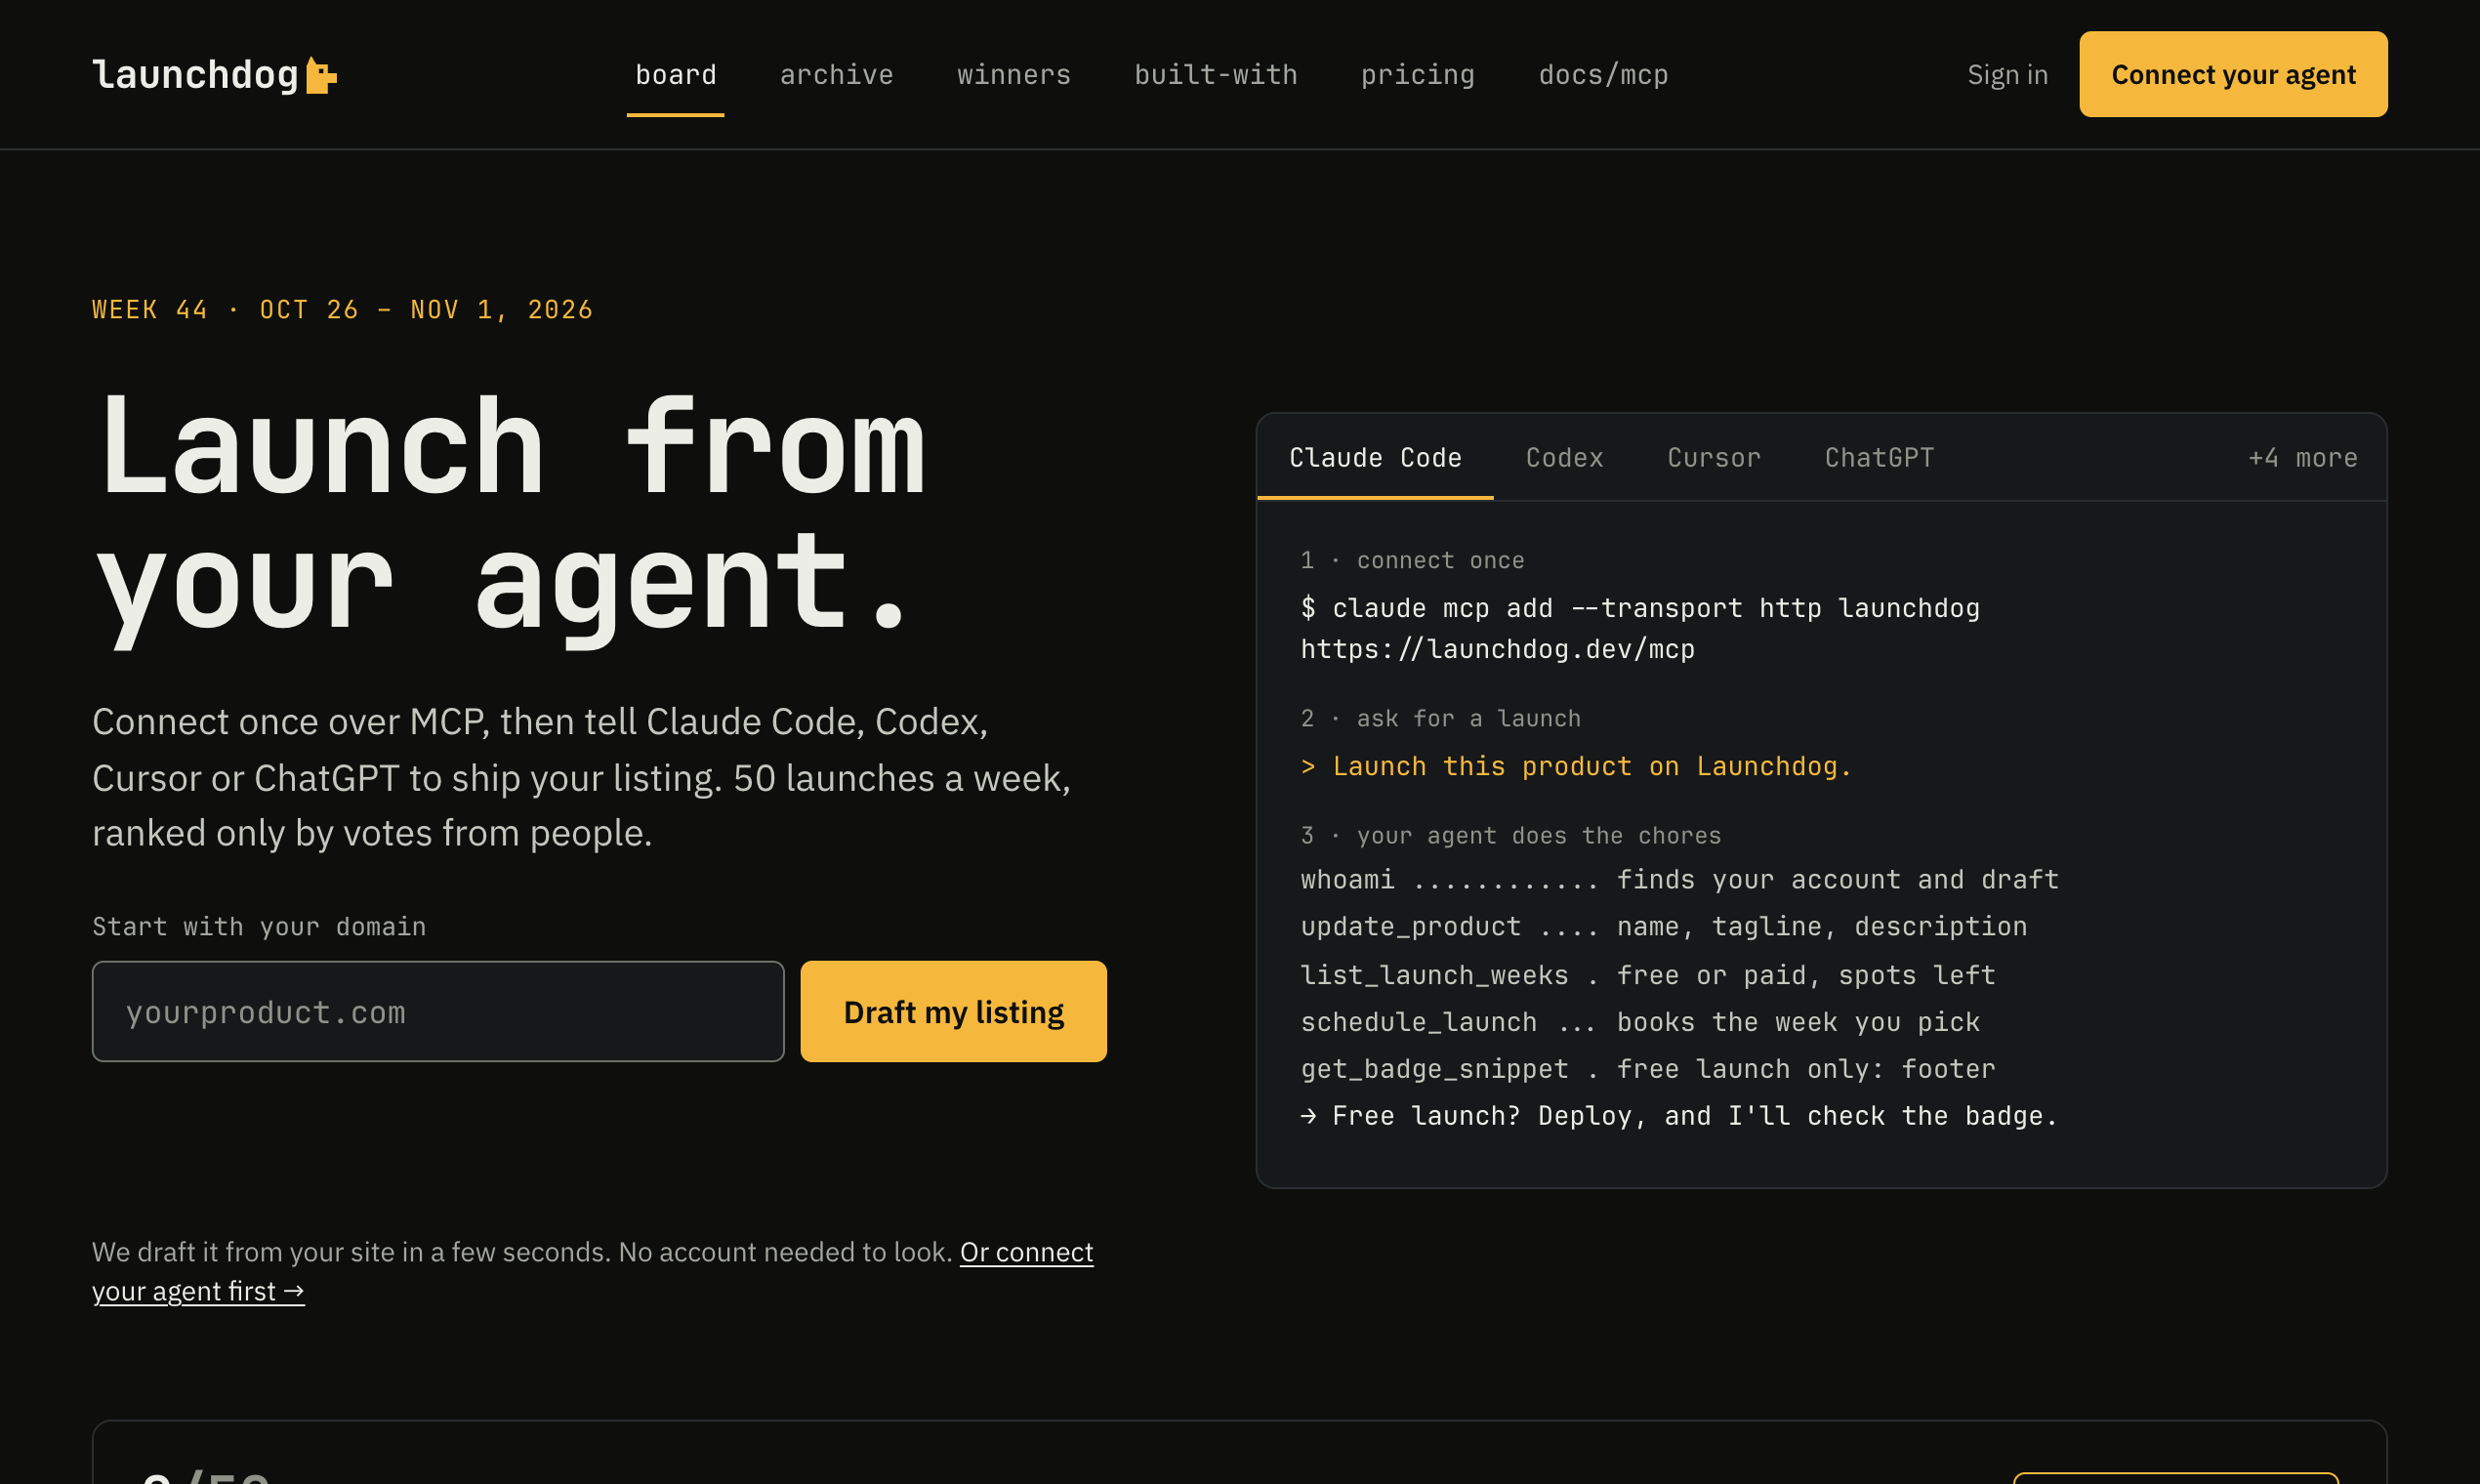2480x1484 pixels.
Task: Go to the archive page
Action: click(836, 75)
